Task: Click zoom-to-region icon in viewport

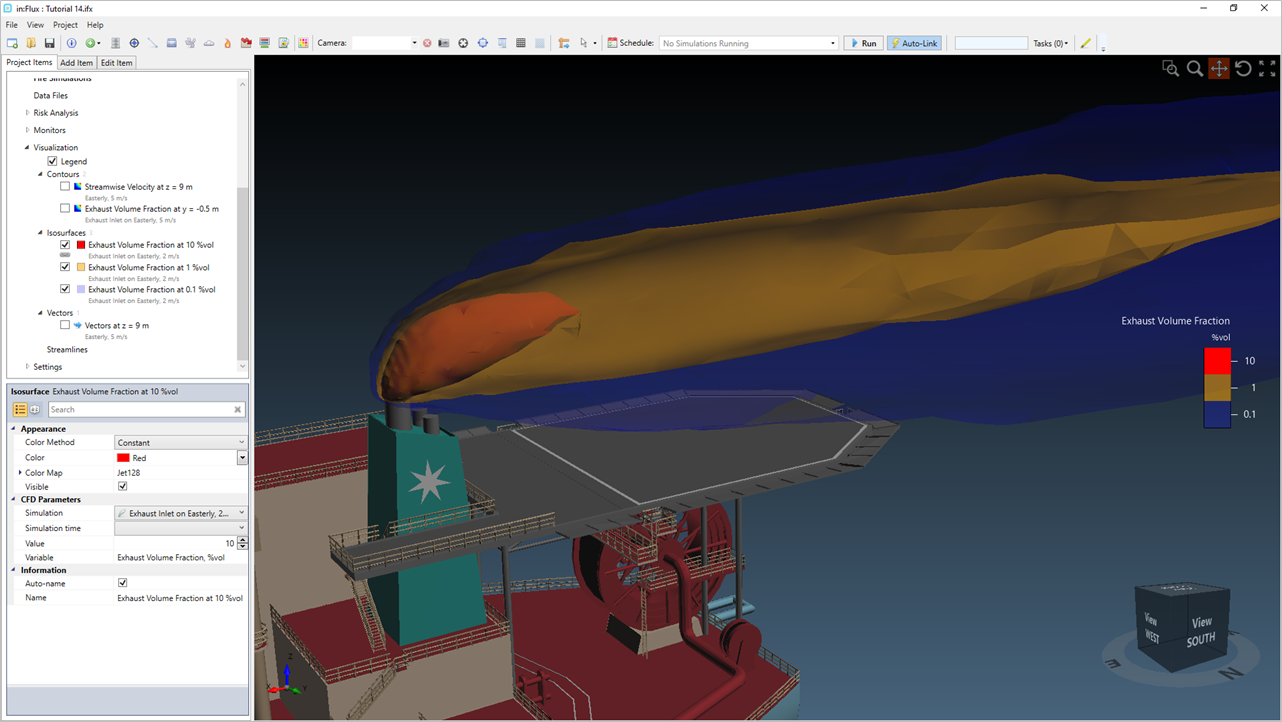Action: 1170,69
